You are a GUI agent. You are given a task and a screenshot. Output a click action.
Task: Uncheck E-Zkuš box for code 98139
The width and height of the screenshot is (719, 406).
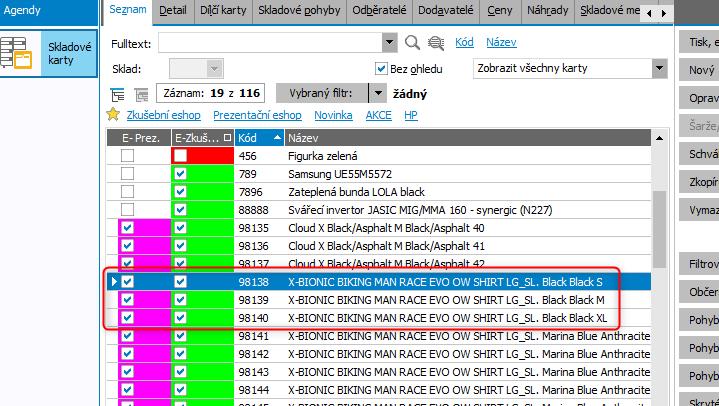click(x=180, y=300)
